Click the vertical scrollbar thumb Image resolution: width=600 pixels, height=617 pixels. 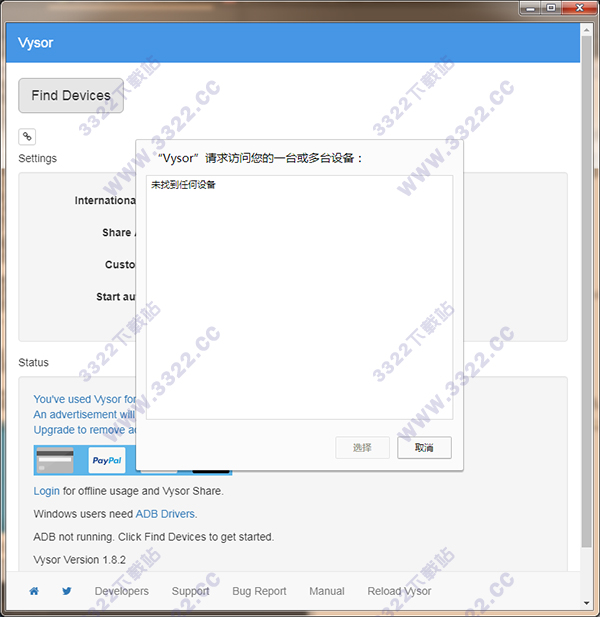click(586, 291)
